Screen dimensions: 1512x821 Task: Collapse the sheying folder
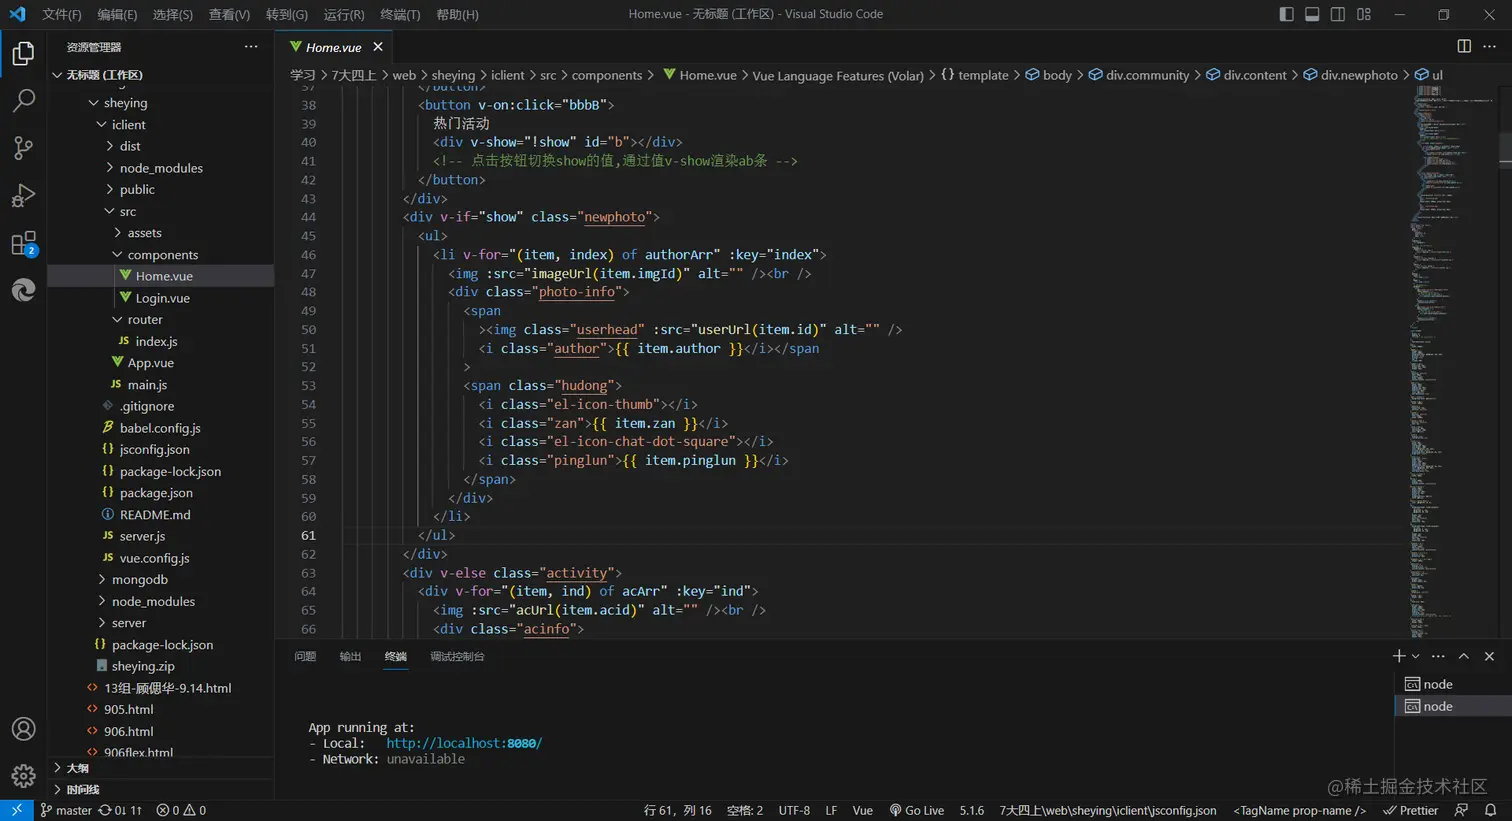pyautogui.click(x=125, y=103)
